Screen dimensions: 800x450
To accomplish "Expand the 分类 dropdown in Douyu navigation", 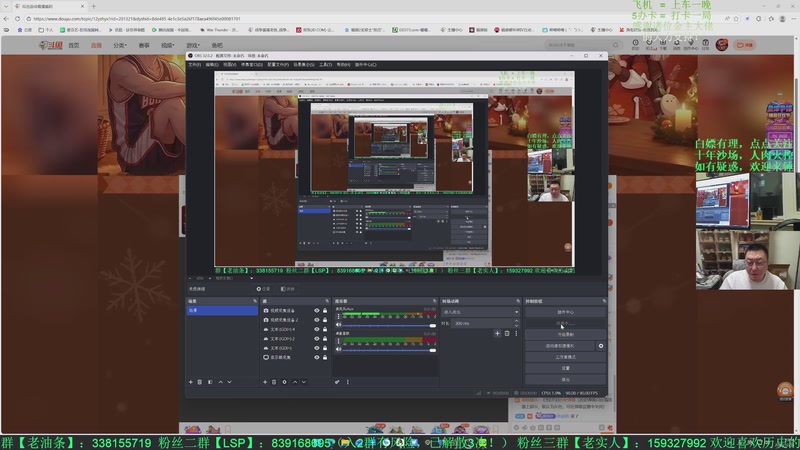I will 119,45.
